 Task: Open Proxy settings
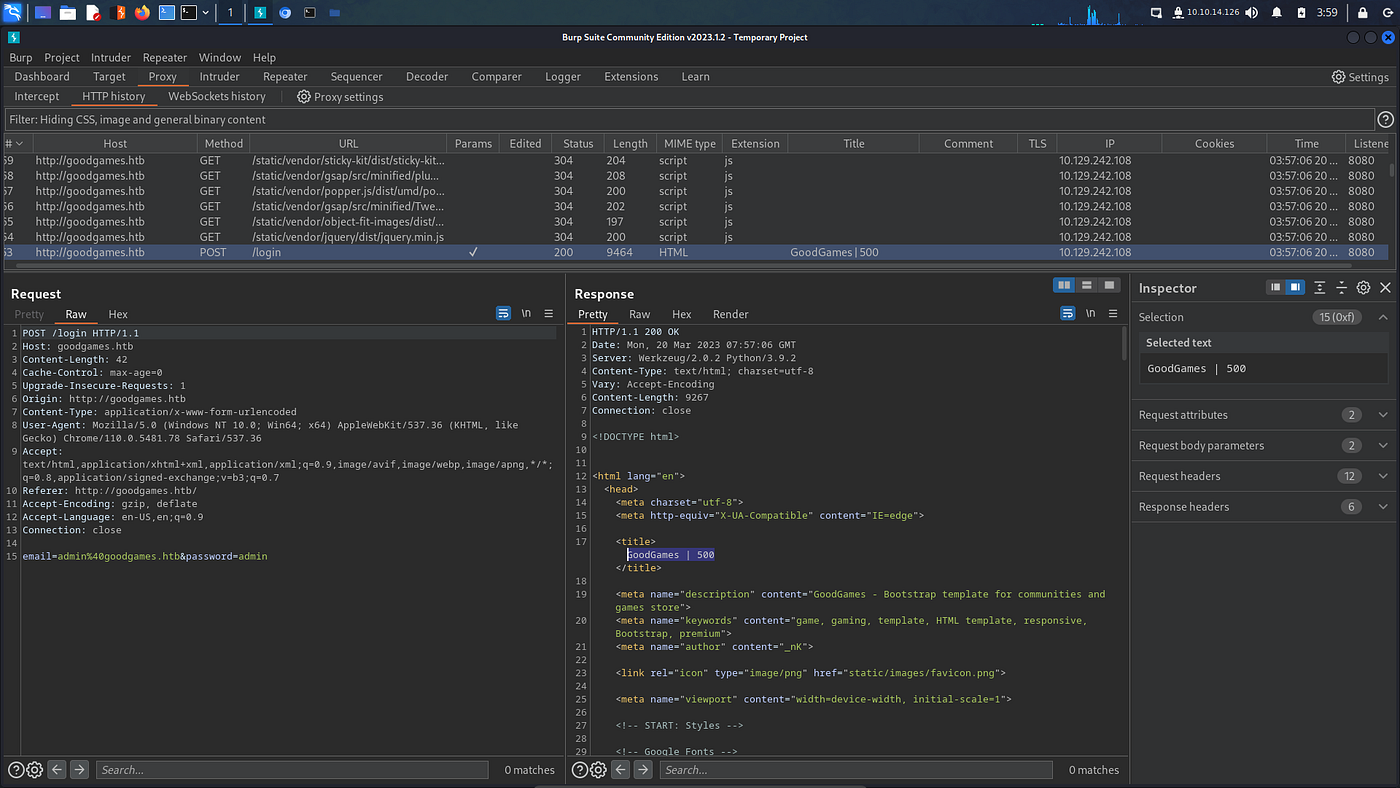pyautogui.click(x=340, y=97)
